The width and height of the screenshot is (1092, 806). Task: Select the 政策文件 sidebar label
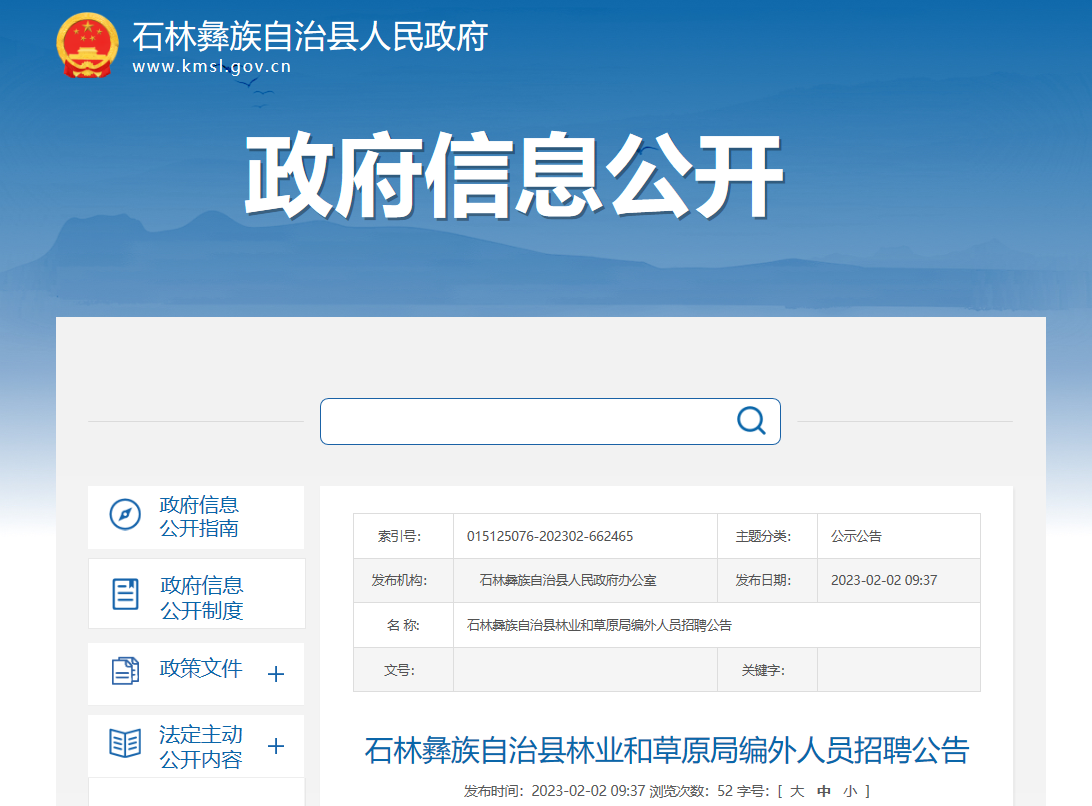click(201, 669)
